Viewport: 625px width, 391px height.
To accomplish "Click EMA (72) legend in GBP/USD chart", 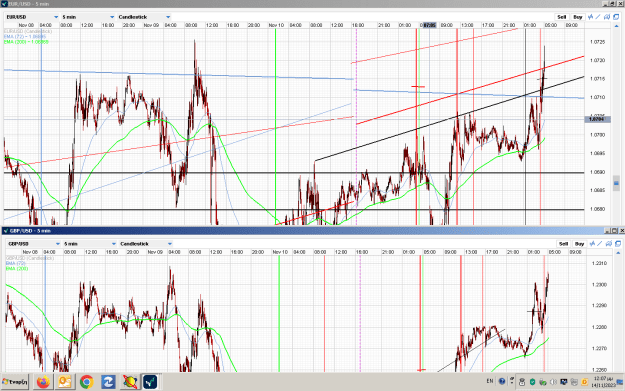I will tap(16, 263).
